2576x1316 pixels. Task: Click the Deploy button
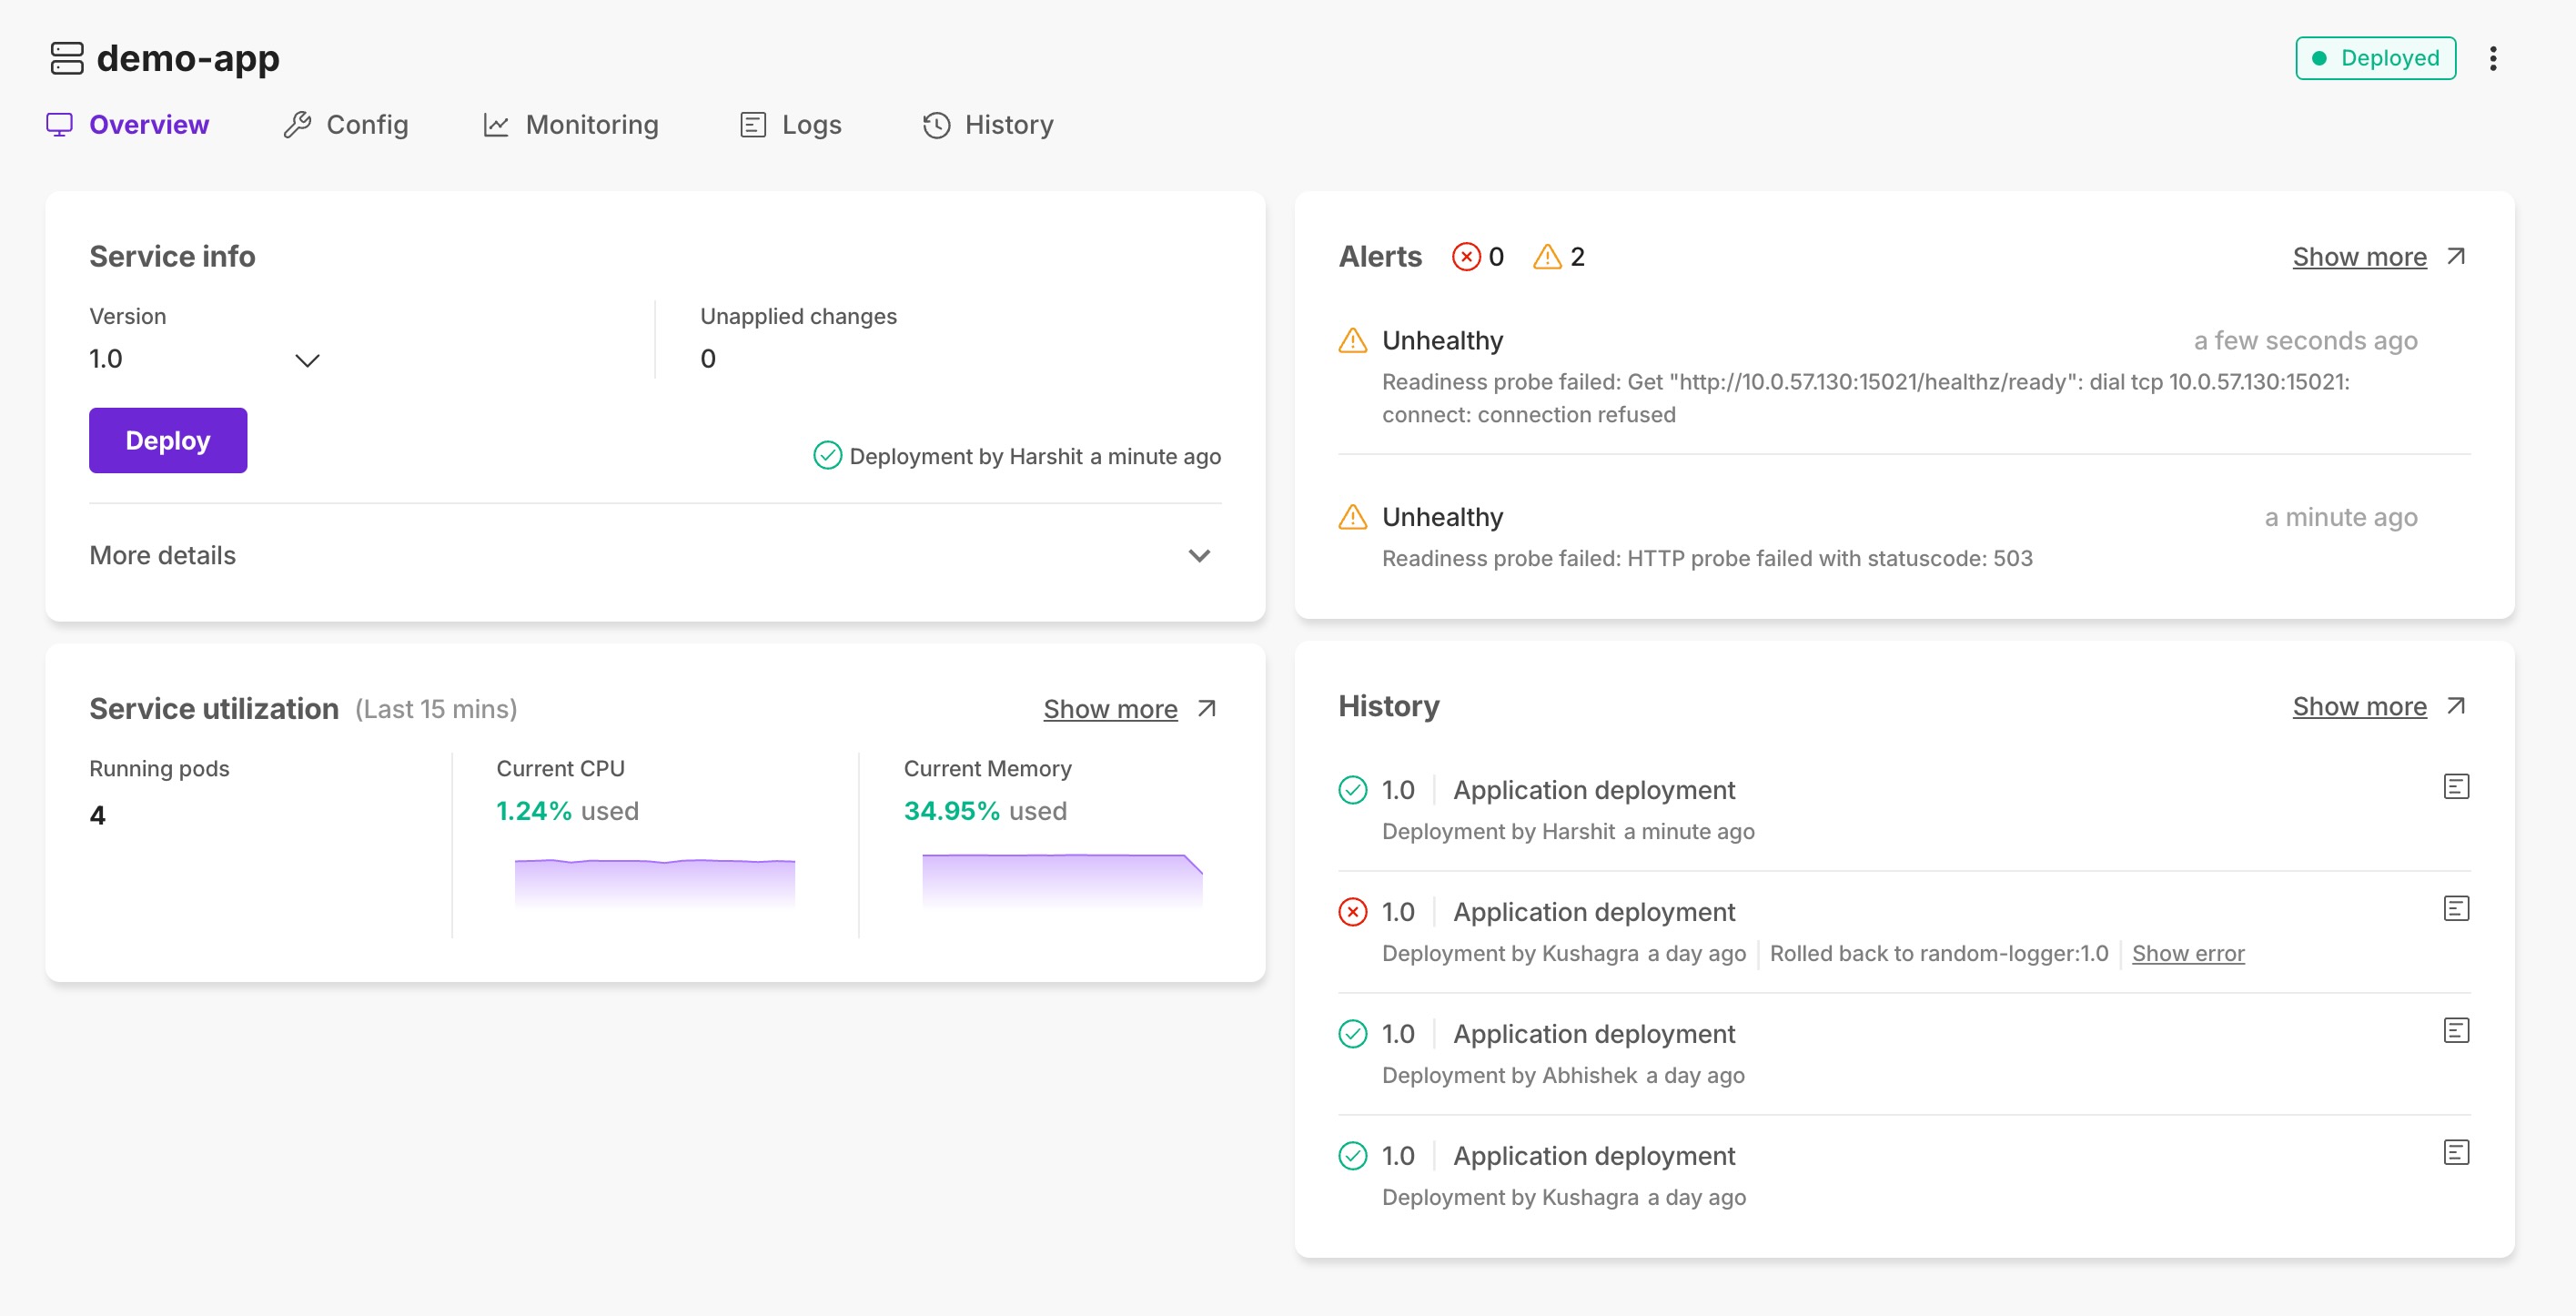167,440
